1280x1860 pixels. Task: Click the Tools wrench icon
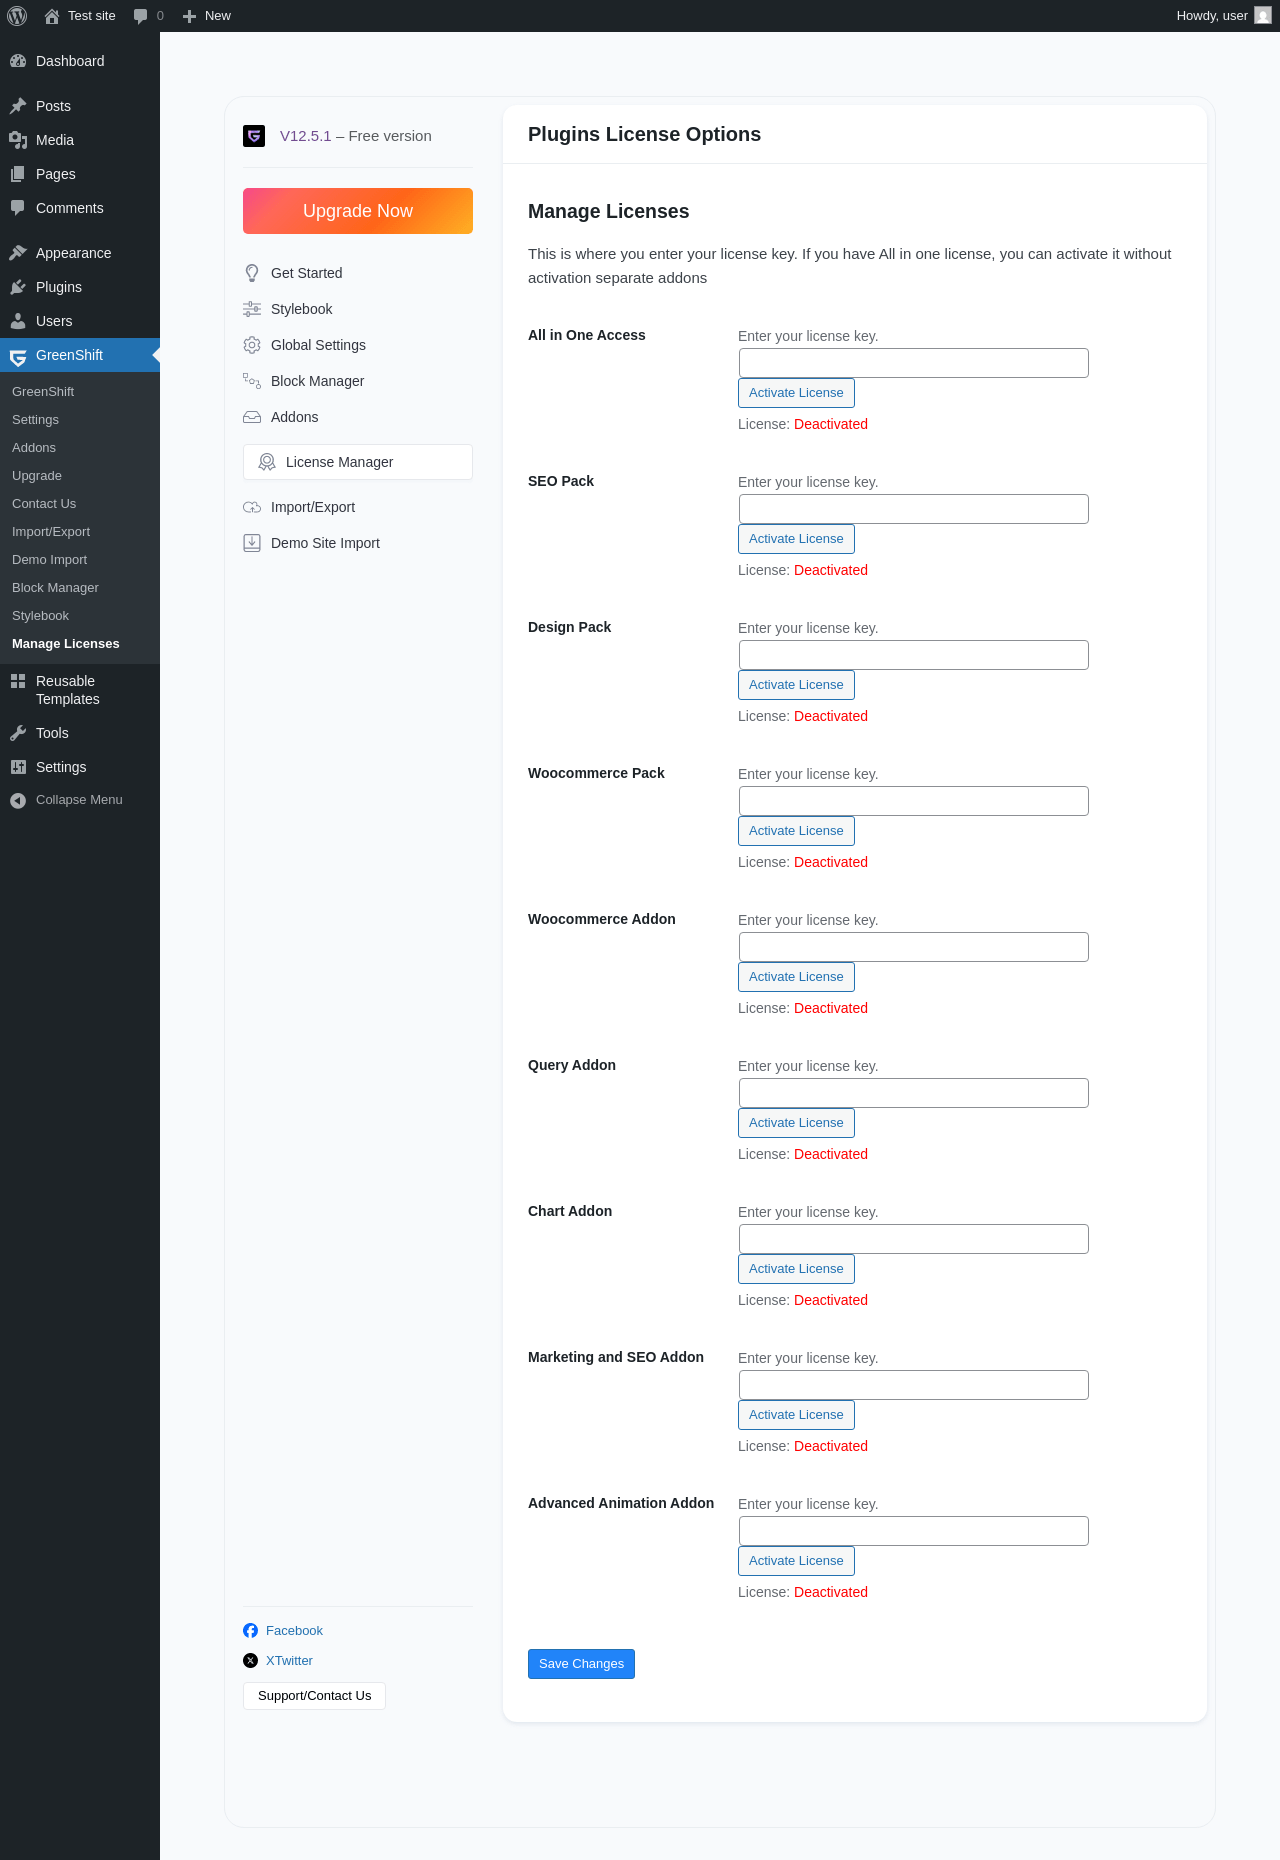tap(18, 733)
